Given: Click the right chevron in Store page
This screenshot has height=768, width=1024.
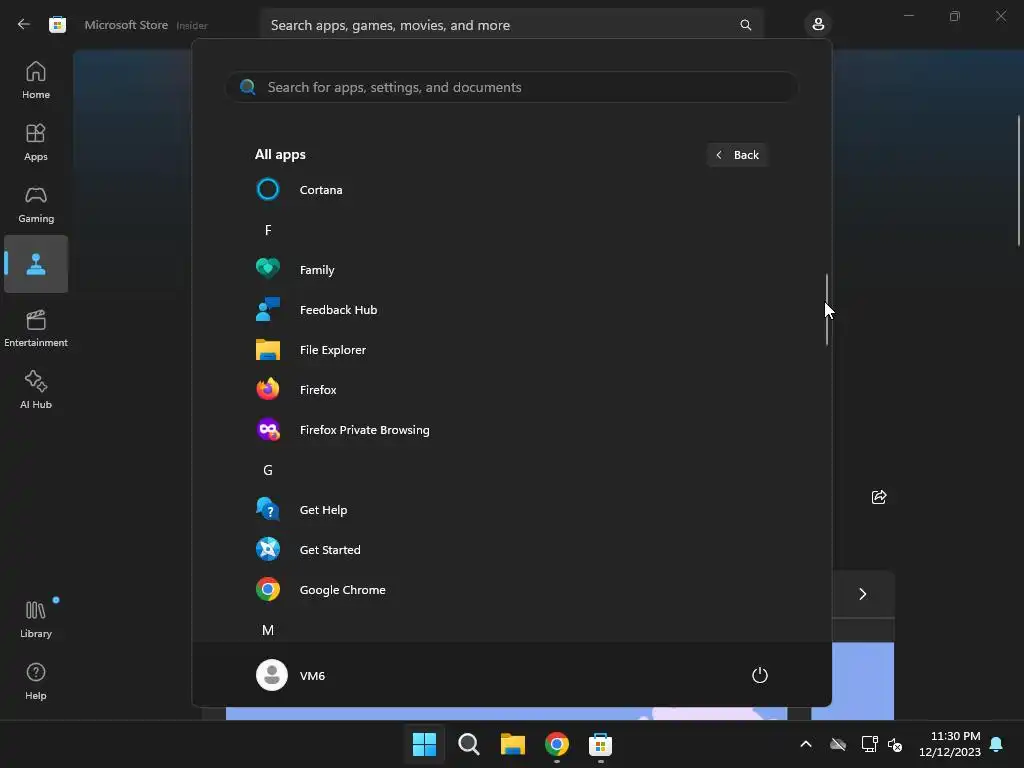Looking at the screenshot, I should 863,594.
